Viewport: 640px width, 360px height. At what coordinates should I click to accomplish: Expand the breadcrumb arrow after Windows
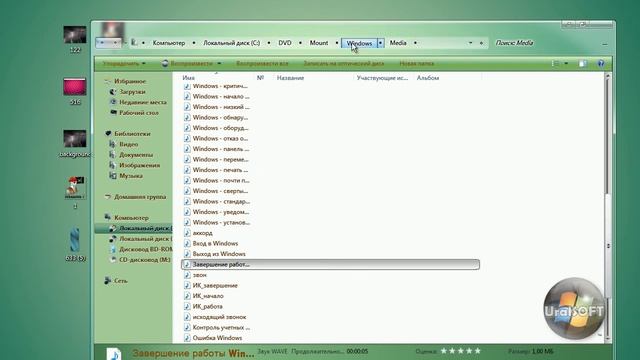380,43
